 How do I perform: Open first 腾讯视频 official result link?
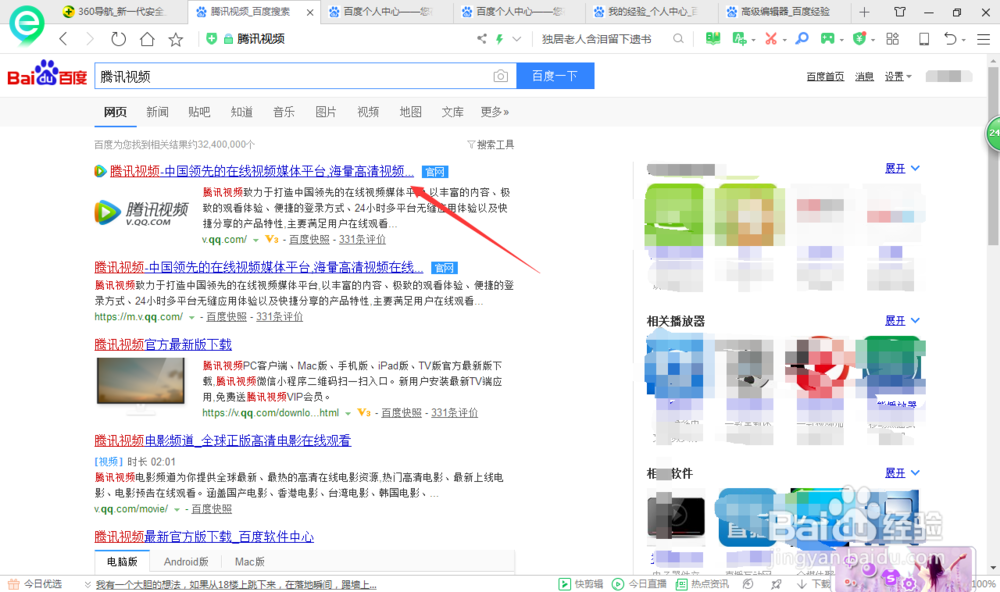click(261, 171)
